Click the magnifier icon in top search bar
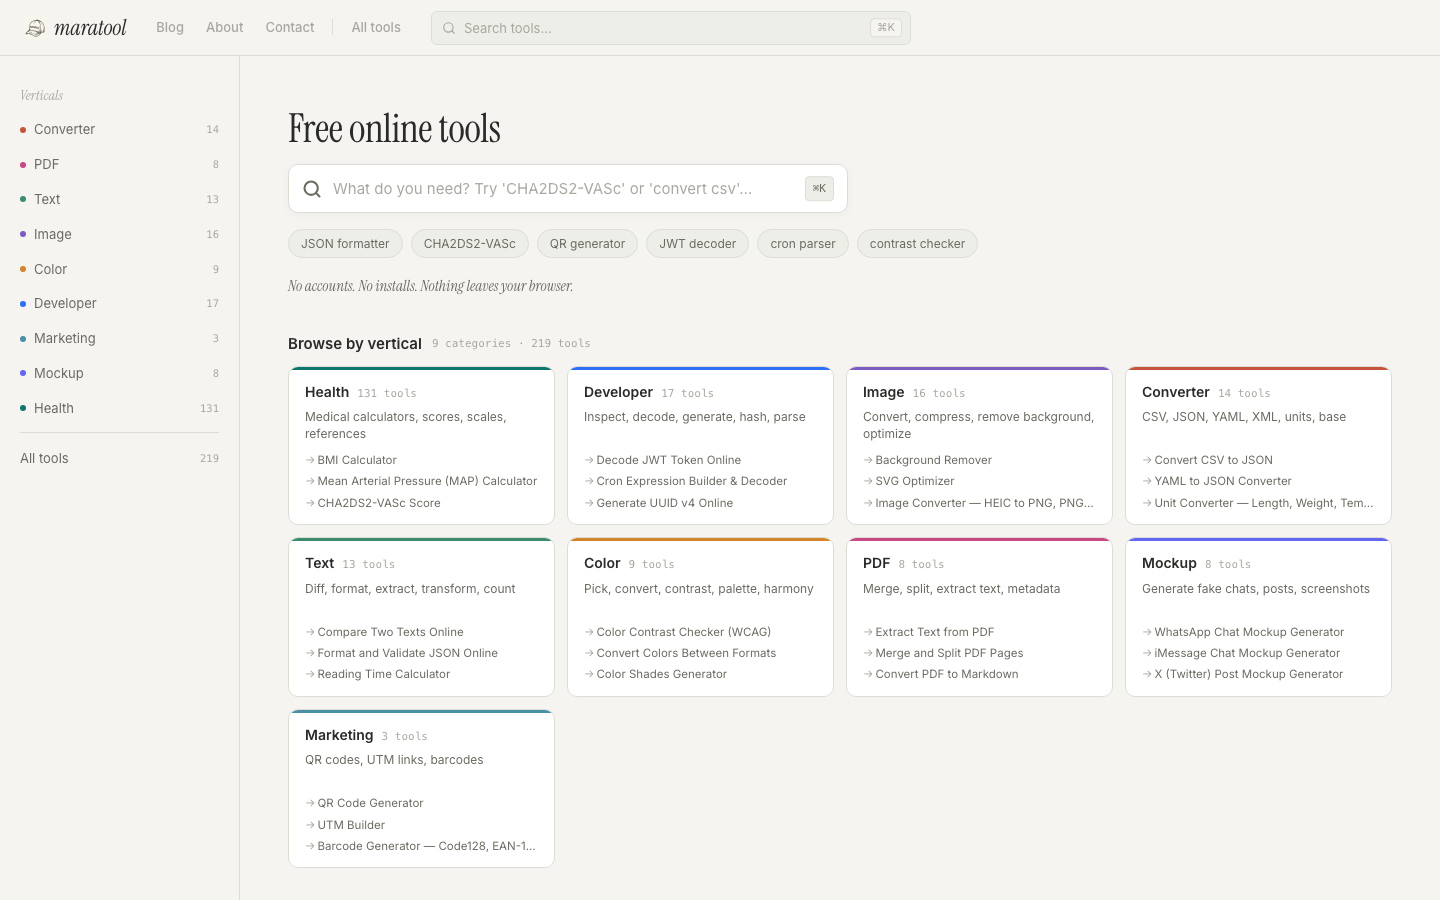This screenshot has width=1440, height=900. point(449,28)
